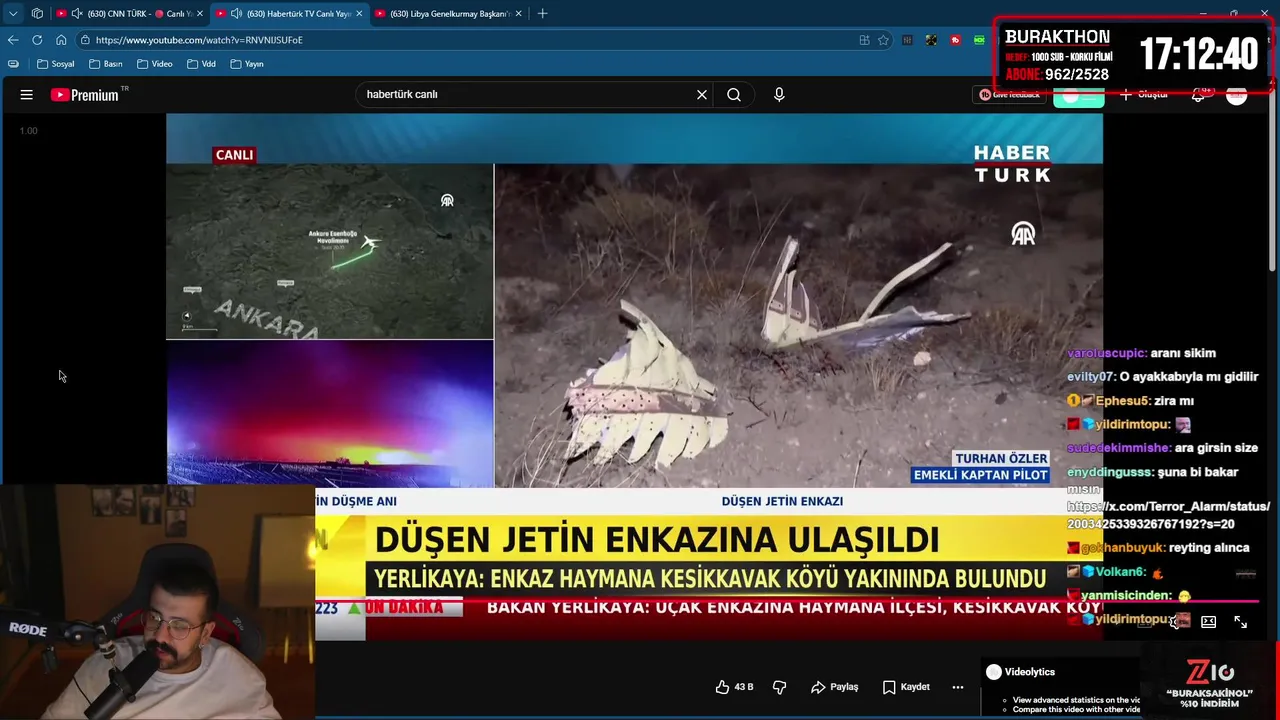Image resolution: width=1280 pixels, height=720 pixels.
Task: Click the first bookmark bar icon before Sosyal
Action: (13, 64)
